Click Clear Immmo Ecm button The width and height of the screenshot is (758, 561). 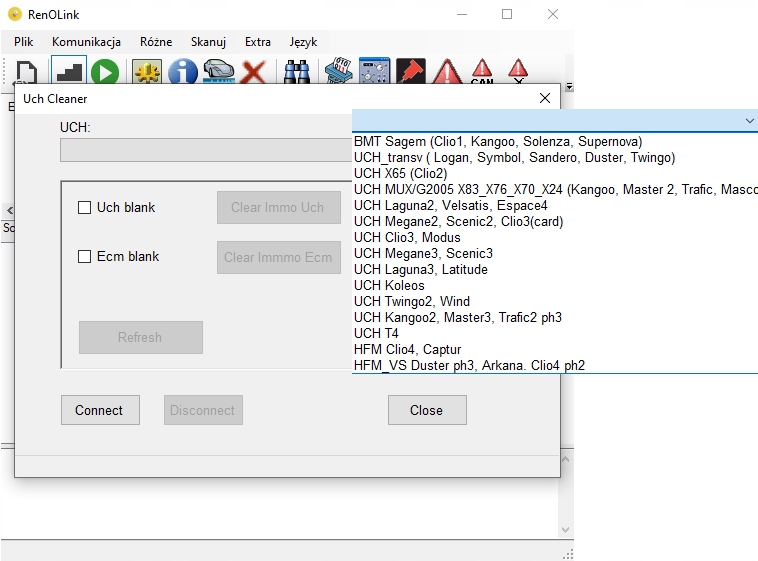click(x=278, y=257)
